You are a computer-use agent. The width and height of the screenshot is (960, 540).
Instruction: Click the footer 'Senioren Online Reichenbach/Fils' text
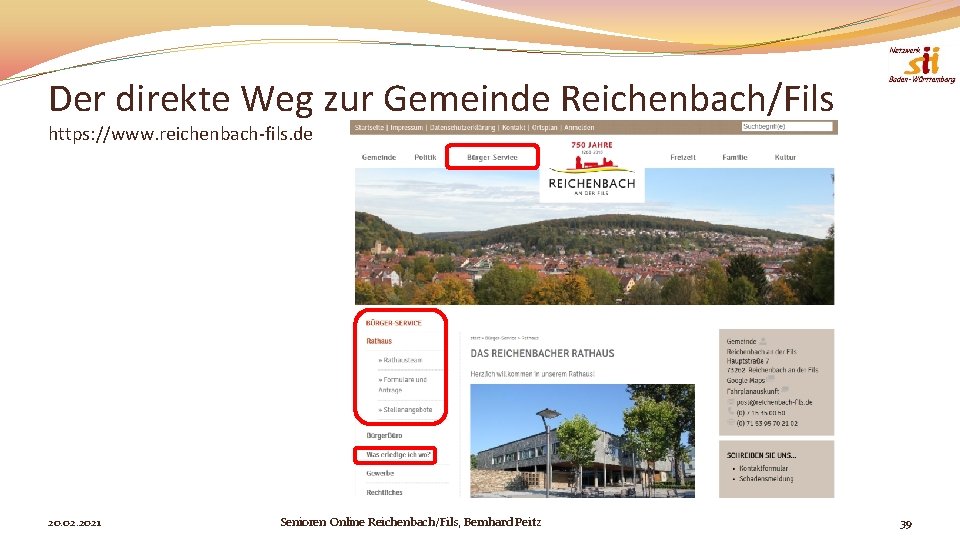369,522
